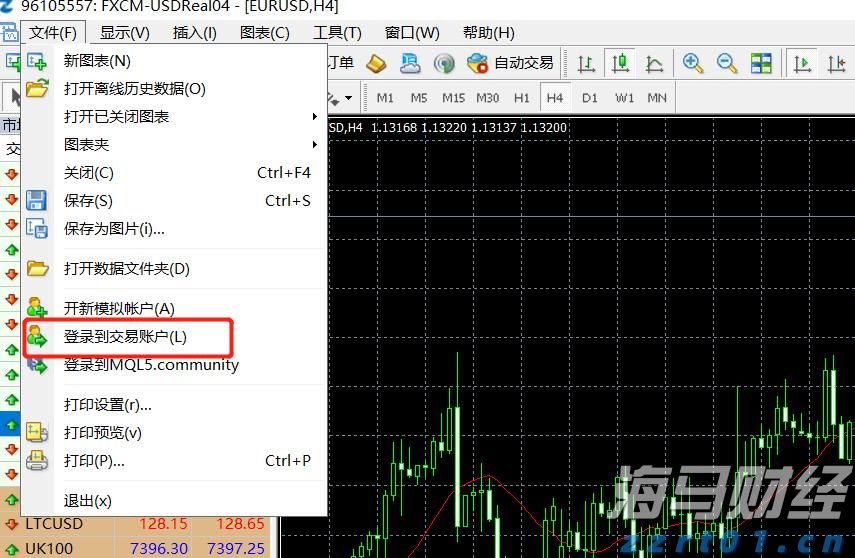Choose 保存为图片(i)... from the menu
855x558 pixels.
coord(114,229)
